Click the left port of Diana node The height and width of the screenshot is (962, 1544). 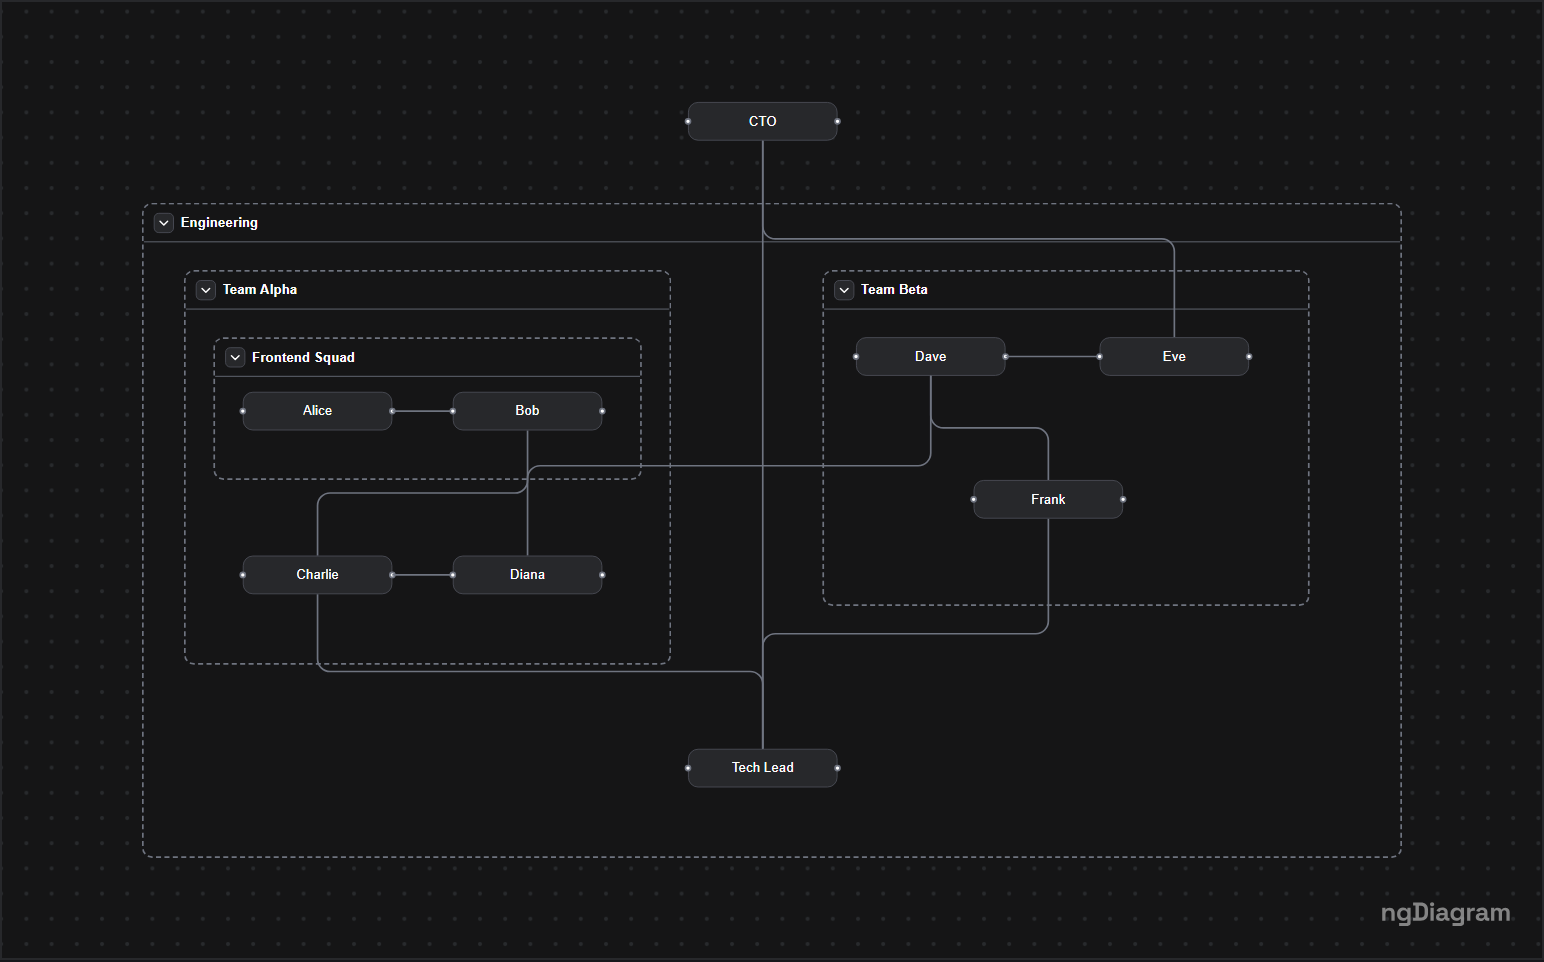pos(453,575)
